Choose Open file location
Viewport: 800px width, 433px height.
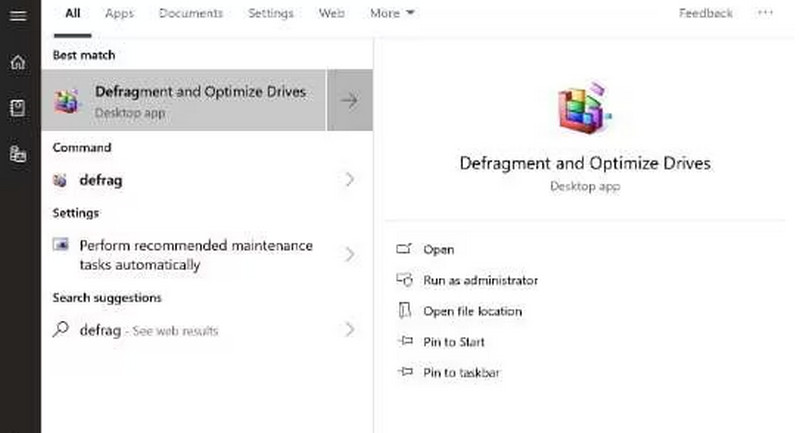(x=472, y=311)
